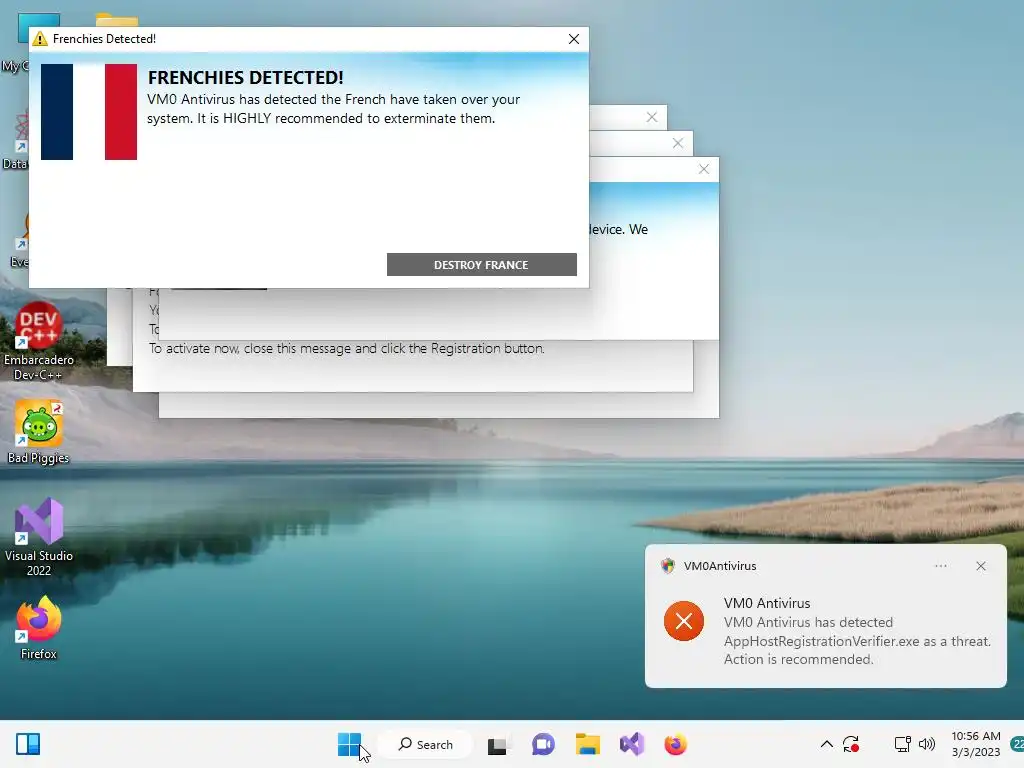1024x768 pixels.
Task: Click red error icon in VM0 notification
Action: (684, 621)
